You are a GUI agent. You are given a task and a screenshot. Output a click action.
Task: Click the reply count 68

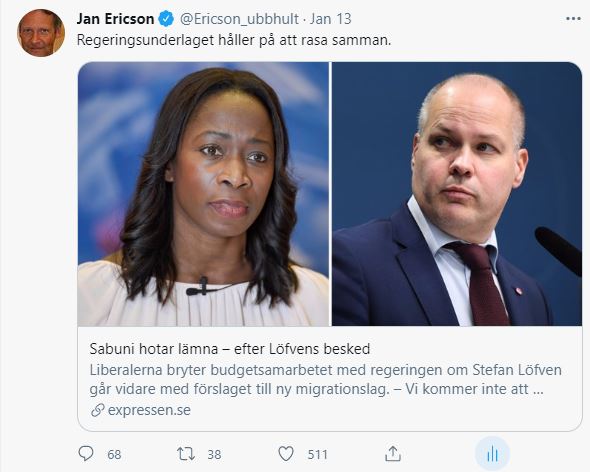(114, 455)
